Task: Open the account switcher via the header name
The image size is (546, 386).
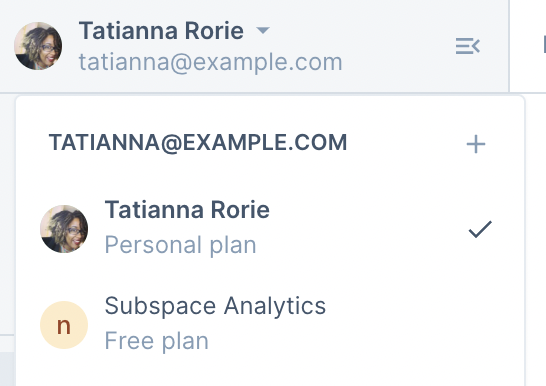Action: (161, 31)
